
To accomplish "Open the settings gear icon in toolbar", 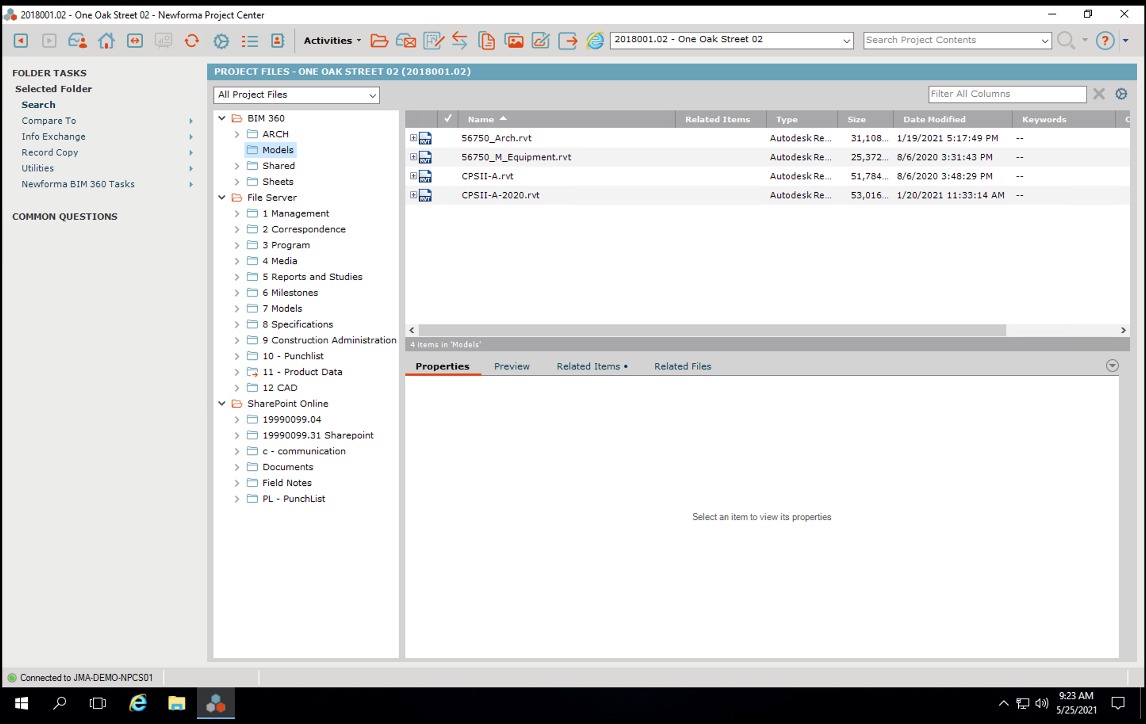I will point(221,41).
